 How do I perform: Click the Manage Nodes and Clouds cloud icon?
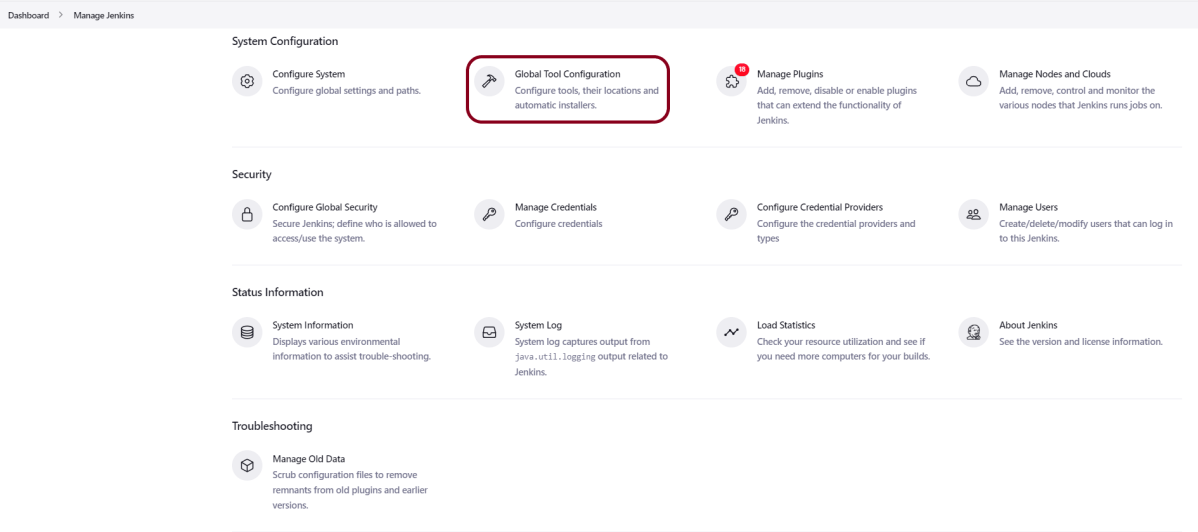973,82
